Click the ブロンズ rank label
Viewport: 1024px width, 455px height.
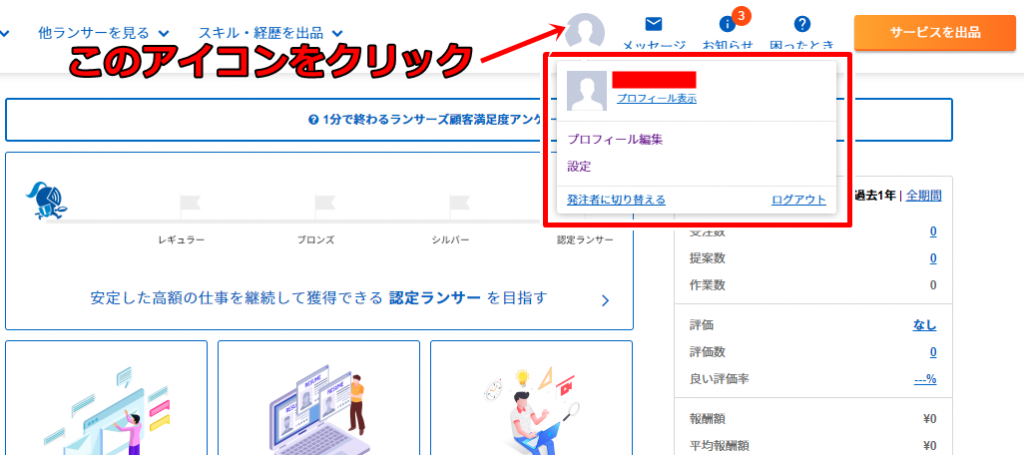pos(315,240)
